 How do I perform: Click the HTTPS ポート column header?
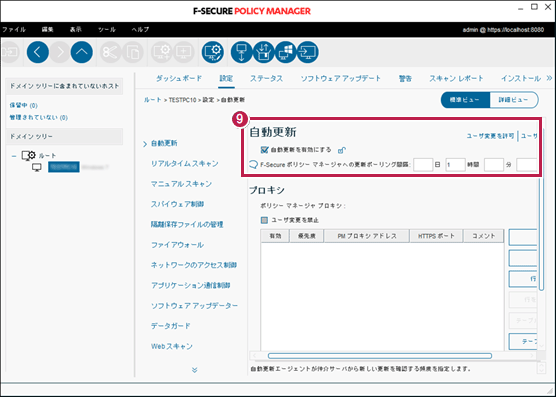(436, 236)
